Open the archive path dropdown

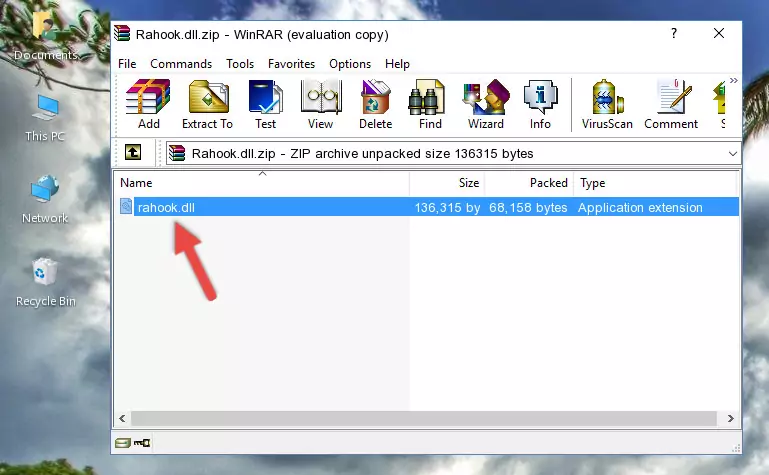733,153
